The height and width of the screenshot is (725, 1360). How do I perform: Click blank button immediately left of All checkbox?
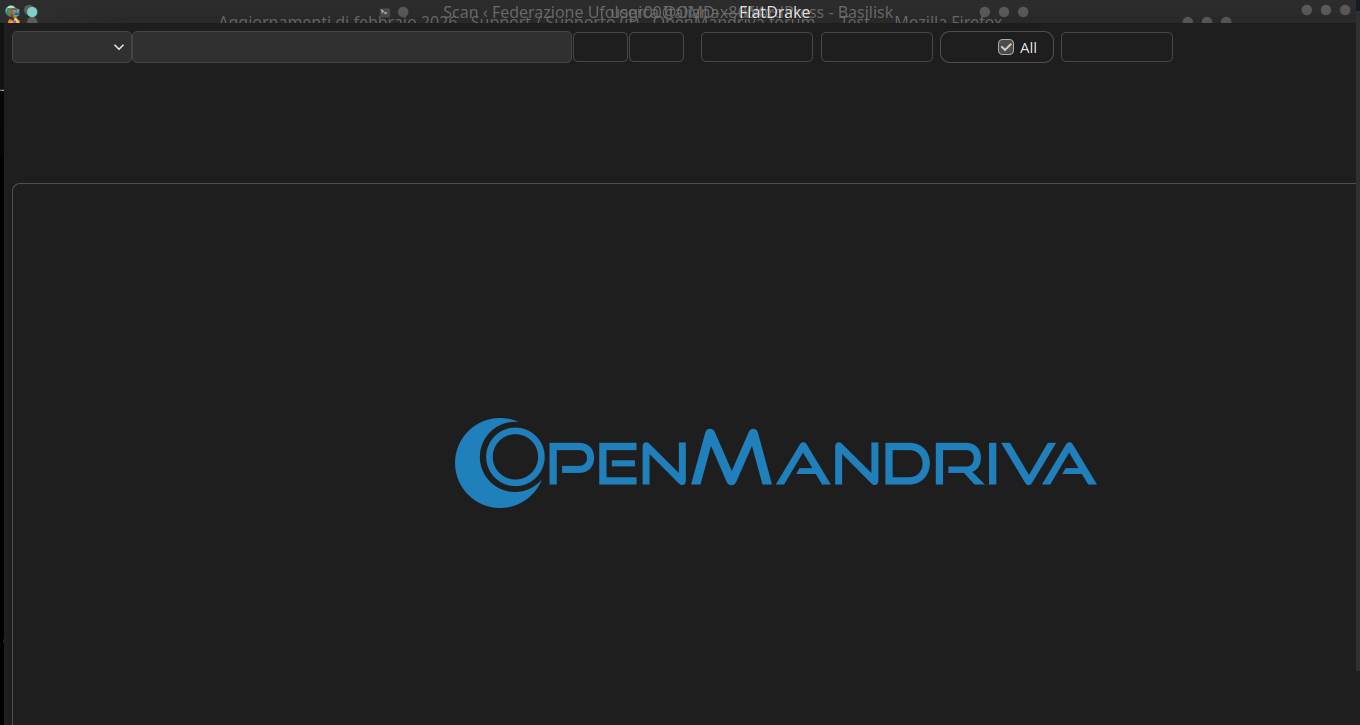(x=876, y=47)
